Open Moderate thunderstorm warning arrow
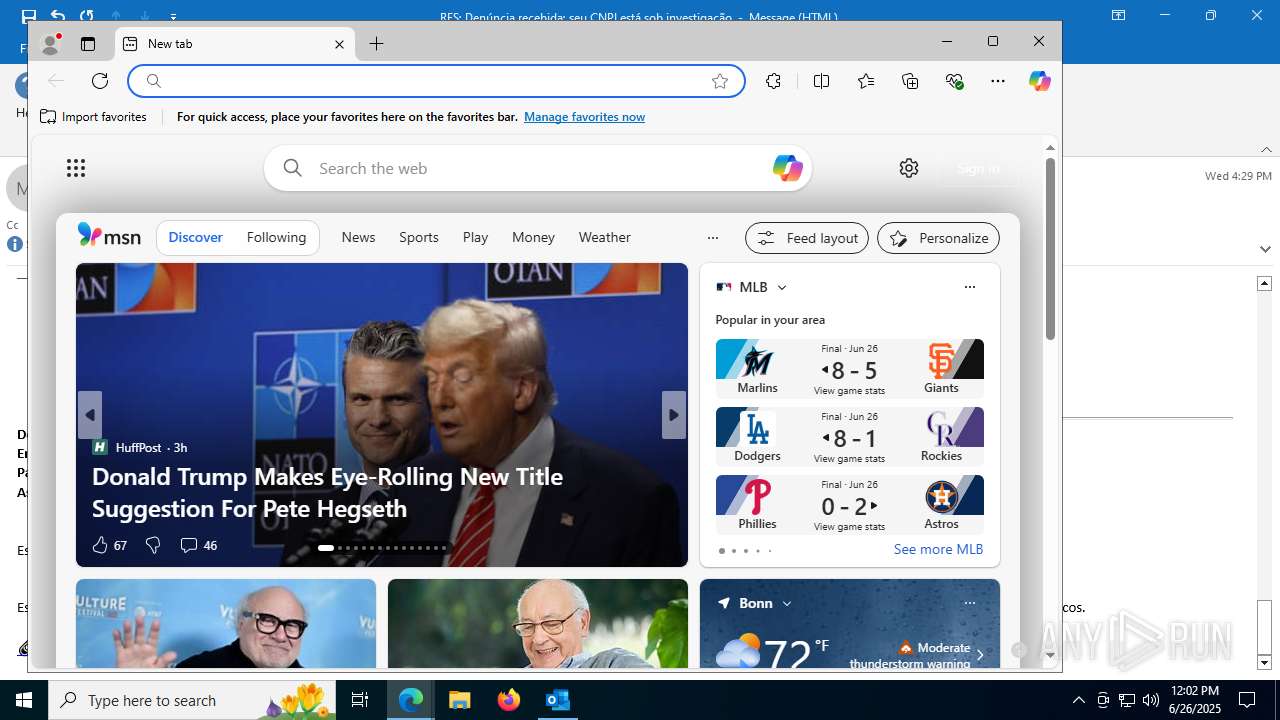 pyautogui.click(x=980, y=656)
